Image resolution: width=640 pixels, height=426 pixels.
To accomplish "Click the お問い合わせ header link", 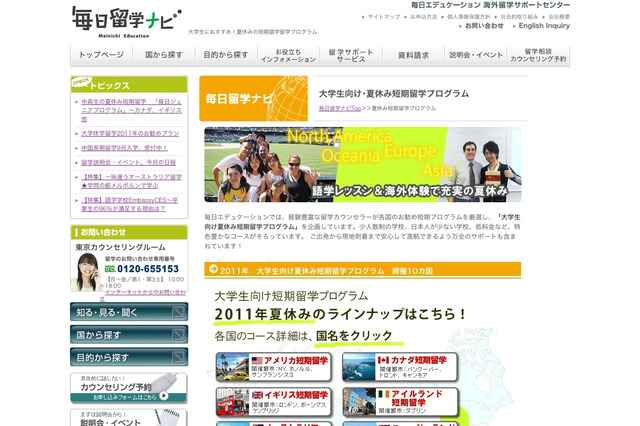I will 484,26.
